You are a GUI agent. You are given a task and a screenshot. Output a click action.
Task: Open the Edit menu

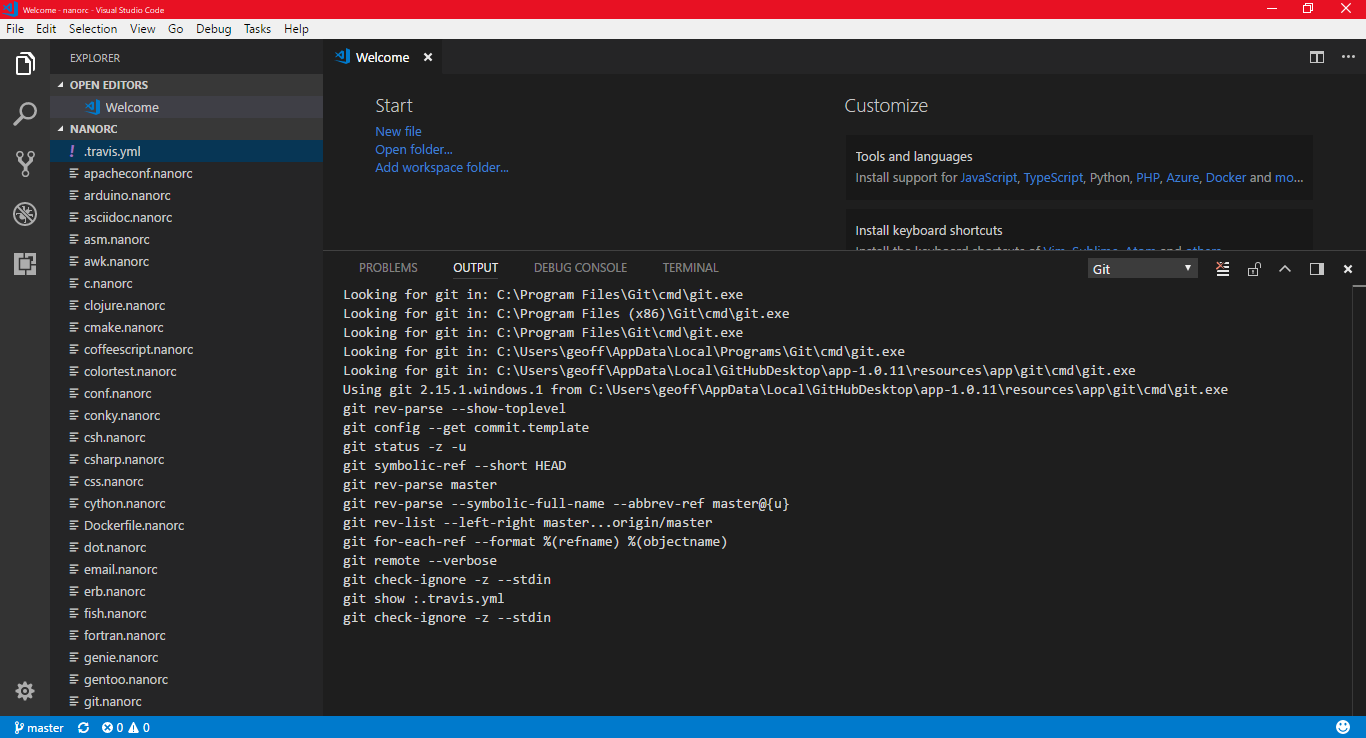point(46,29)
